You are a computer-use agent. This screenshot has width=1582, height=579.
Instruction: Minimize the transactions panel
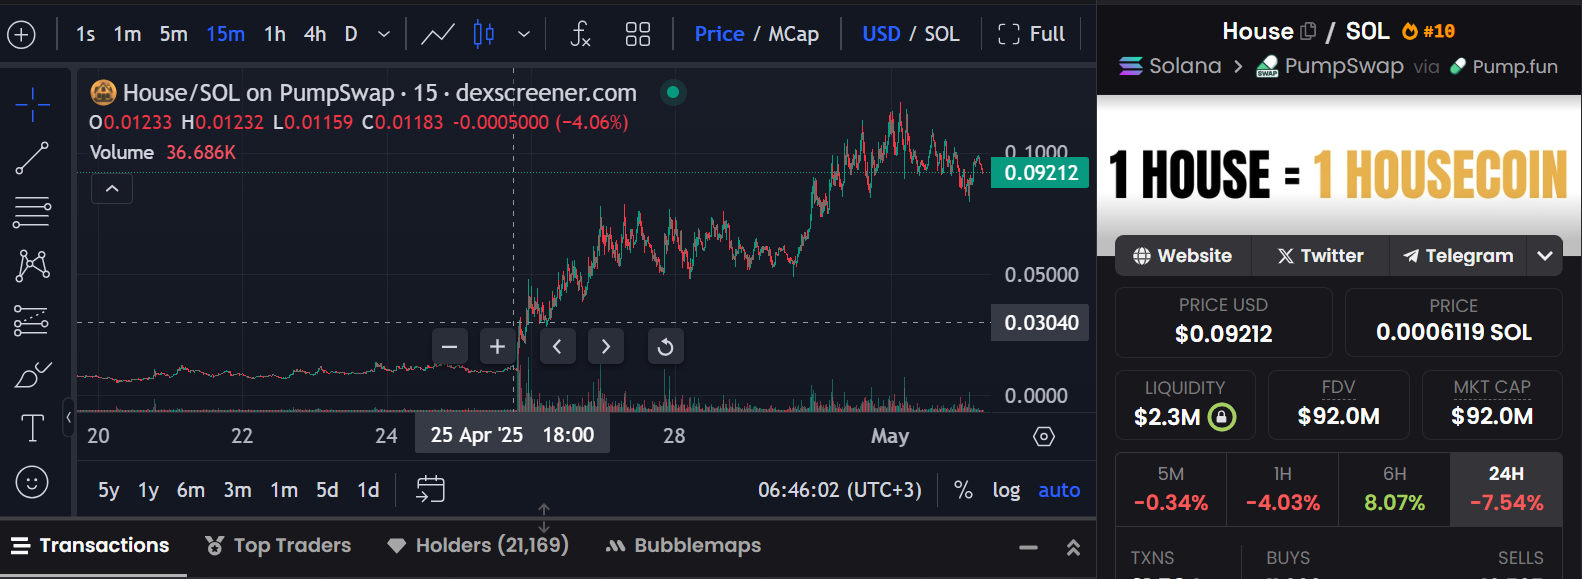pyautogui.click(x=1028, y=547)
